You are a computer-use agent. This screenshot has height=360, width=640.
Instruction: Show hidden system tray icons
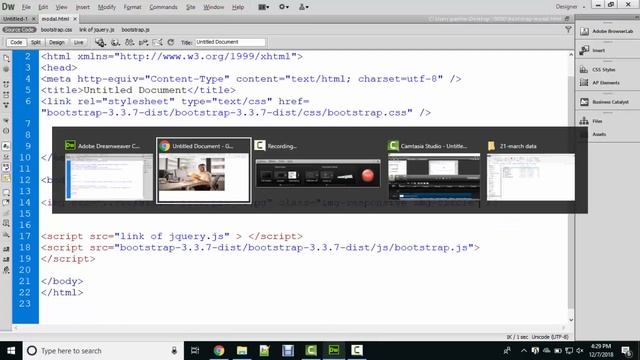524,351
